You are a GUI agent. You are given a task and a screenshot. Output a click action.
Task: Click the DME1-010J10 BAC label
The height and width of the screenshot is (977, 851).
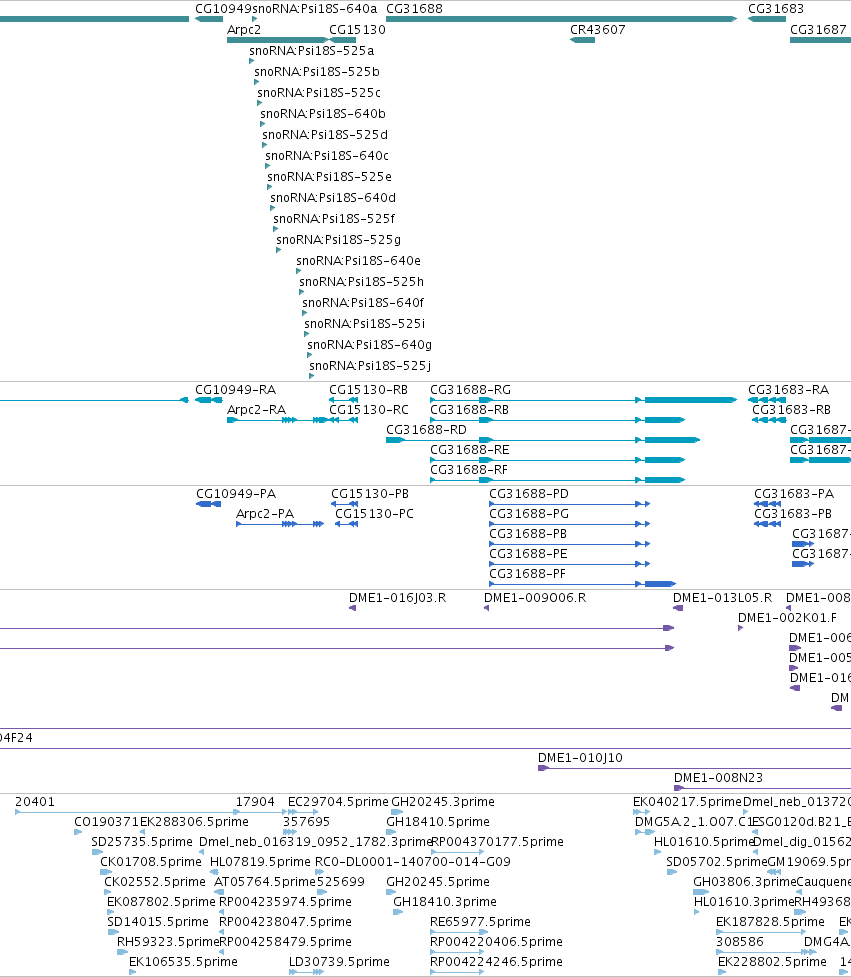click(580, 758)
